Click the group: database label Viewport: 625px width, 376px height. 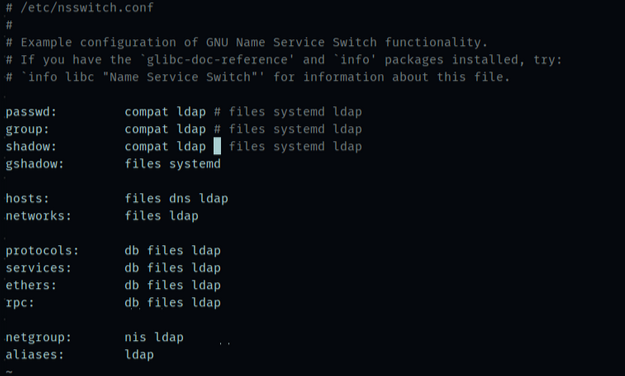pyautogui.click(x=27, y=129)
